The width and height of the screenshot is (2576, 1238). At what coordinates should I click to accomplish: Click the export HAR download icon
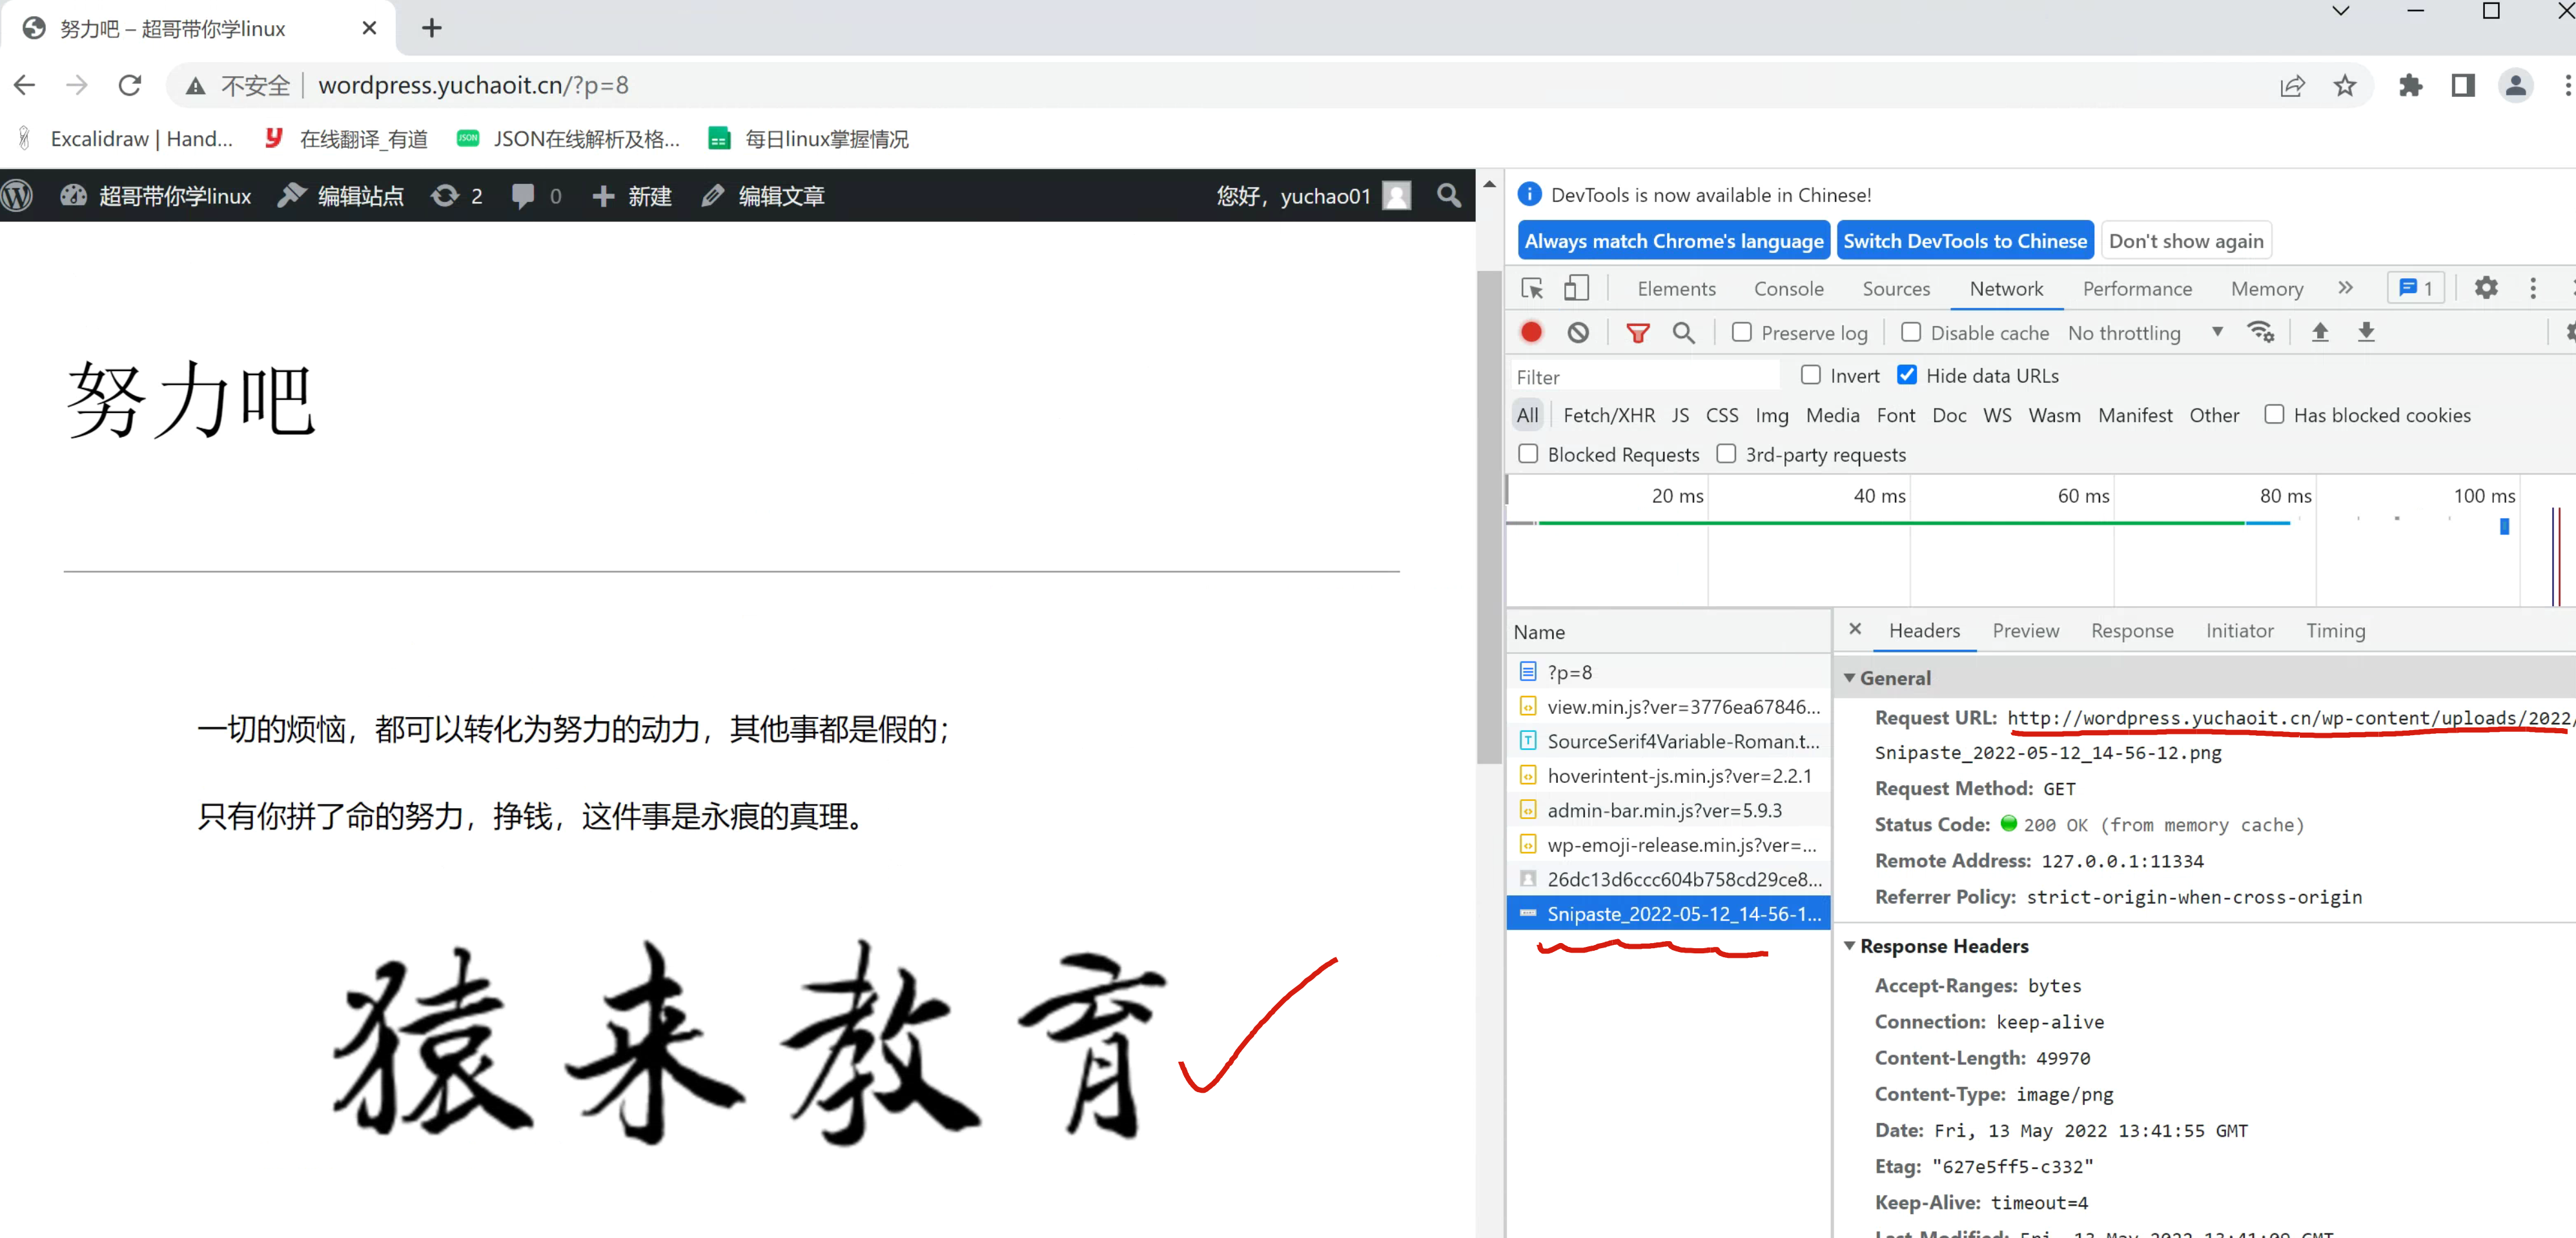click(2365, 332)
